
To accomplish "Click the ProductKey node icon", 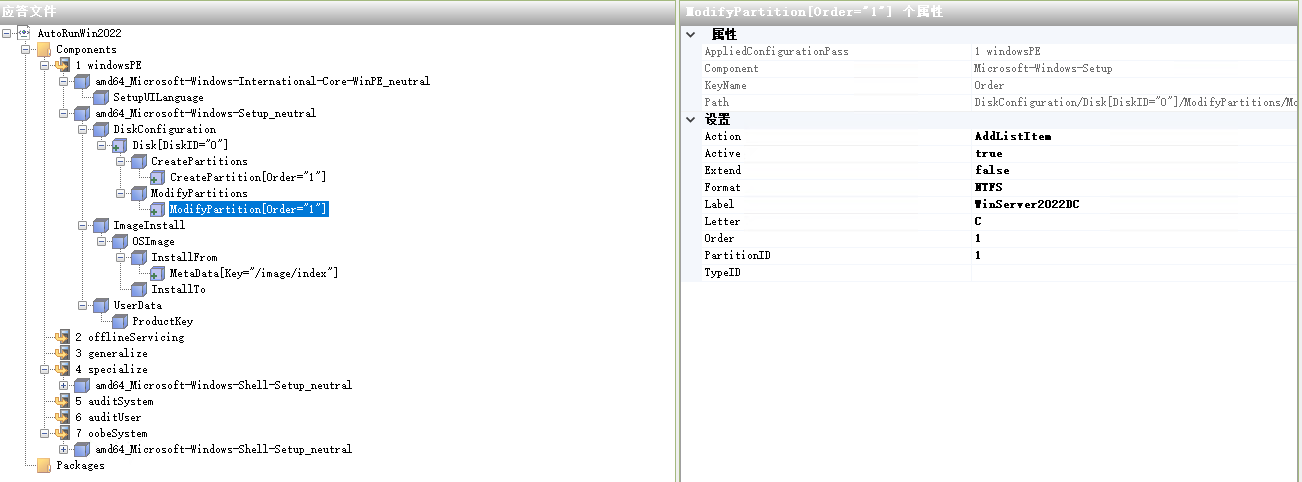I will tap(119, 321).
